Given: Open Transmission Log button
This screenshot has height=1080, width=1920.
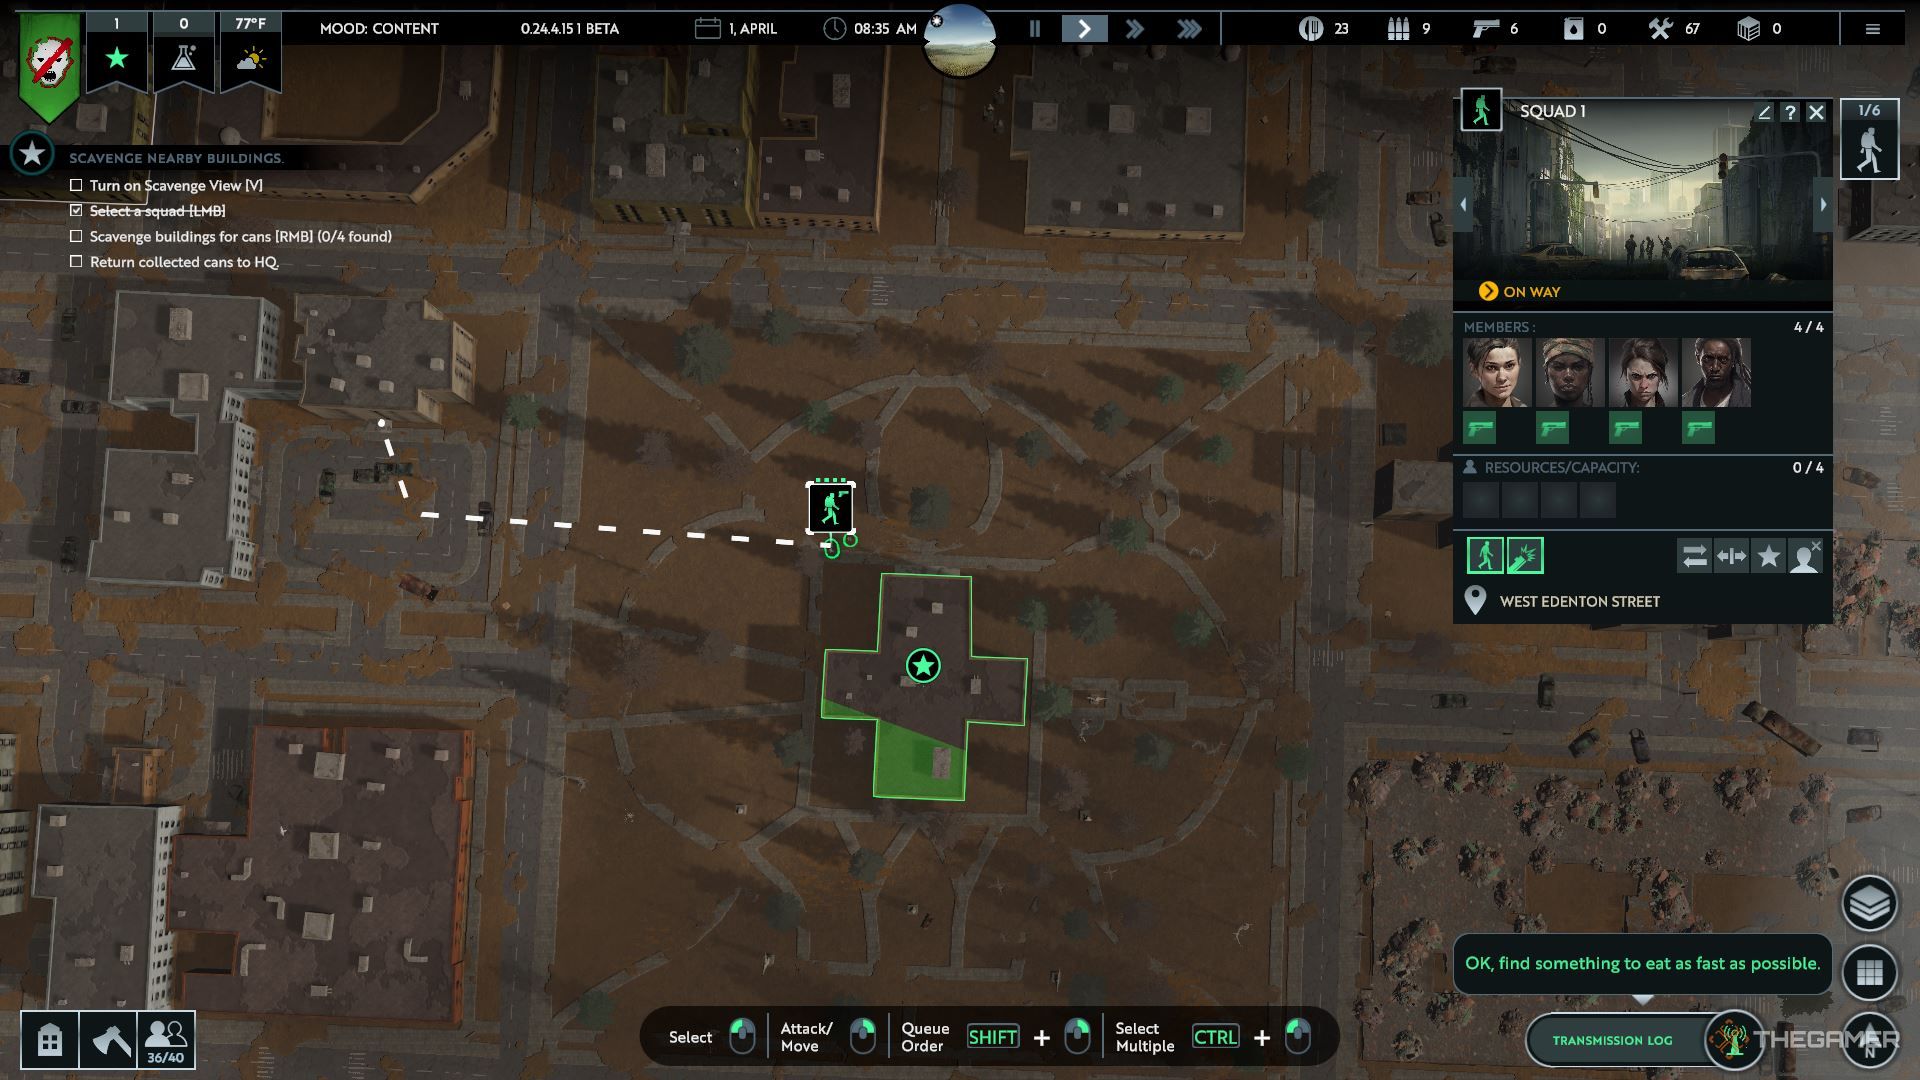Looking at the screenshot, I should [x=1611, y=1039].
